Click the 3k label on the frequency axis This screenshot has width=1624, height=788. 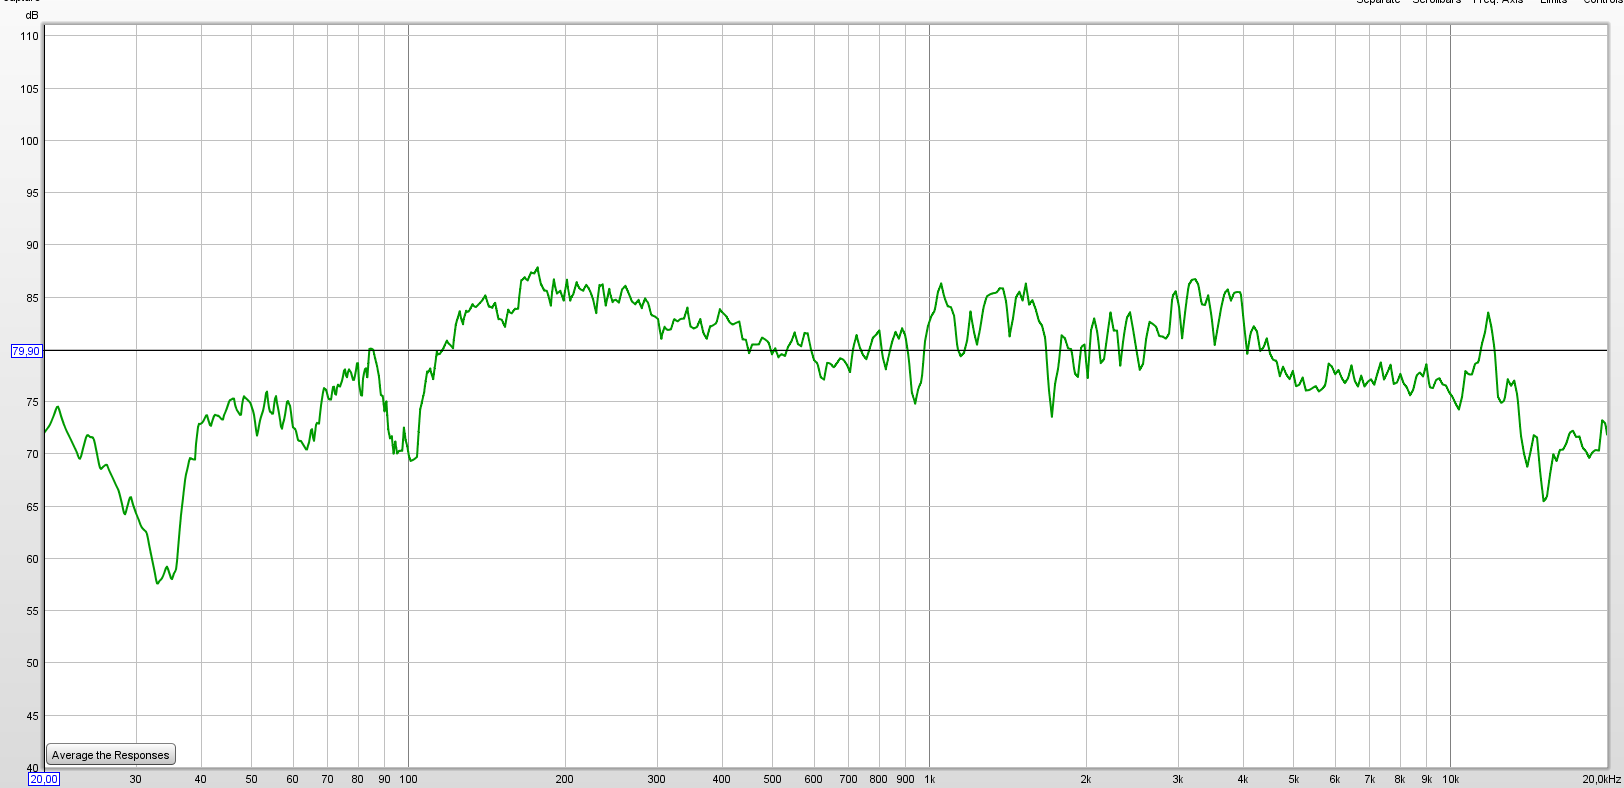(x=1178, y=779)
